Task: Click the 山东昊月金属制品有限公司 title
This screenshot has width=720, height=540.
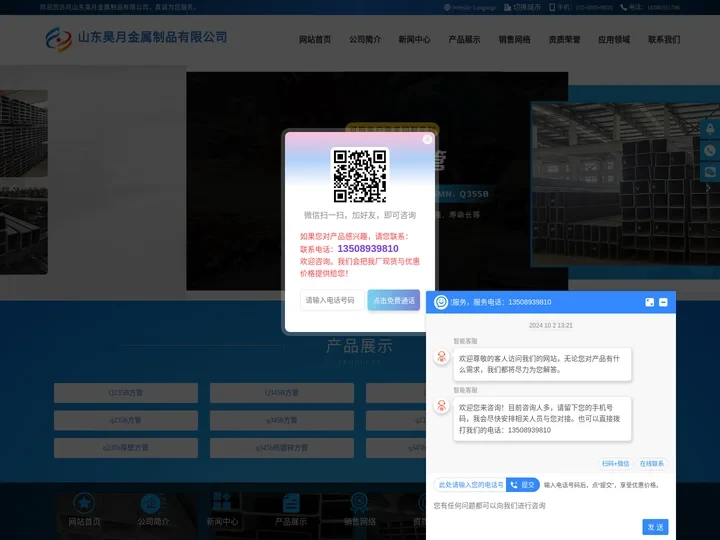Action: point(152,37)
